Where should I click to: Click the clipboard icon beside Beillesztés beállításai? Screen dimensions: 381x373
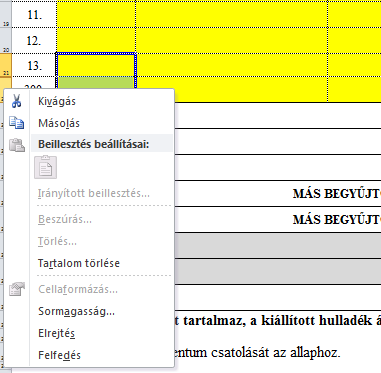pyautogui.click(x=17, y=145)
